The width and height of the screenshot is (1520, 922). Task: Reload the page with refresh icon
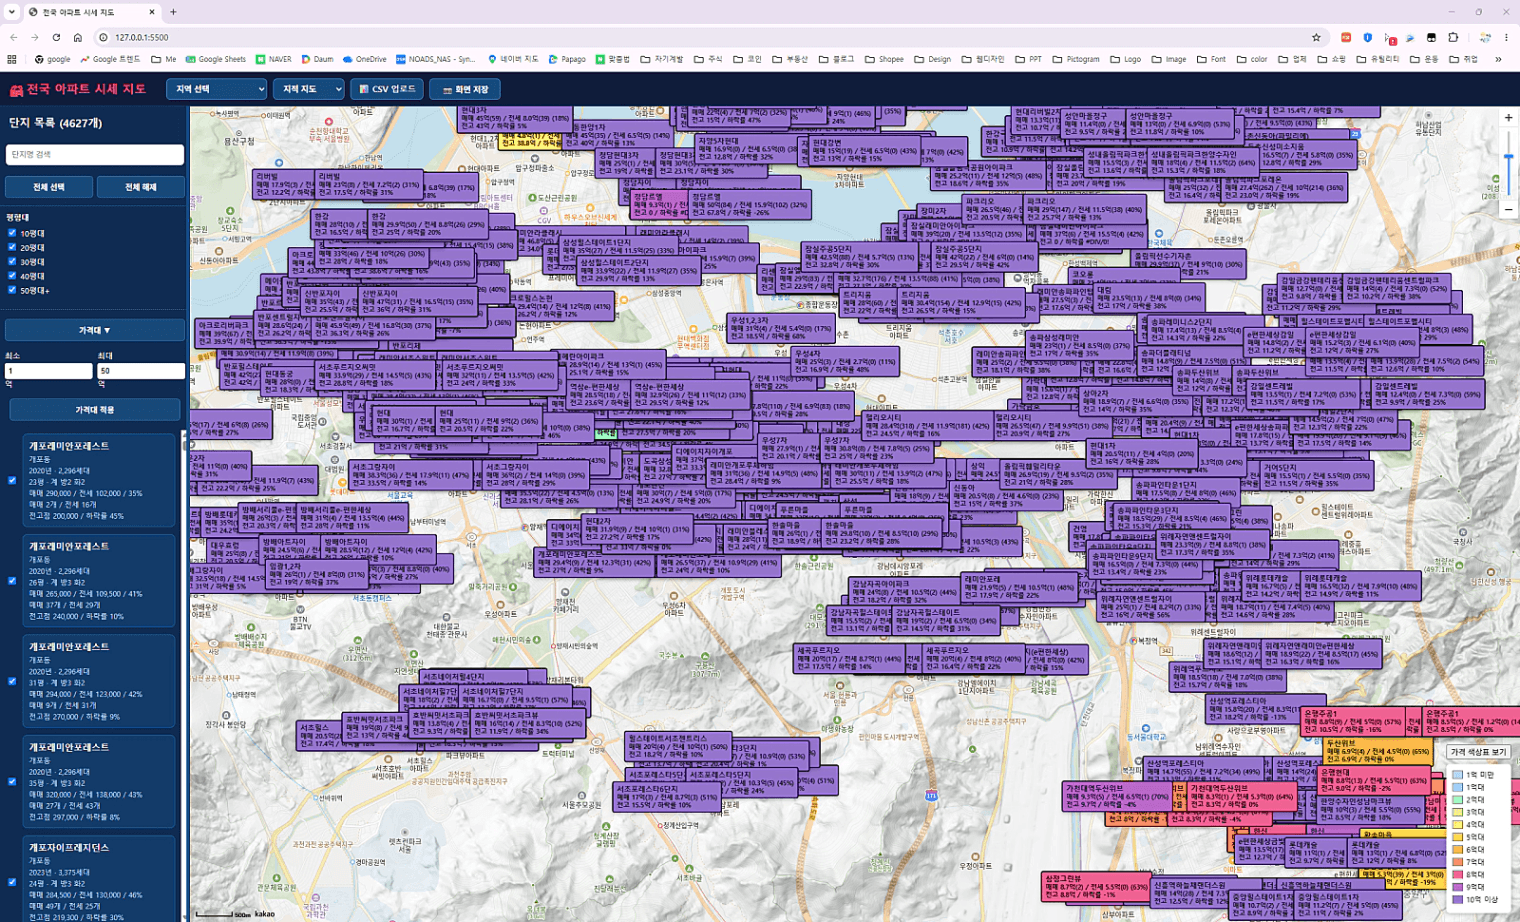(56, 37)
